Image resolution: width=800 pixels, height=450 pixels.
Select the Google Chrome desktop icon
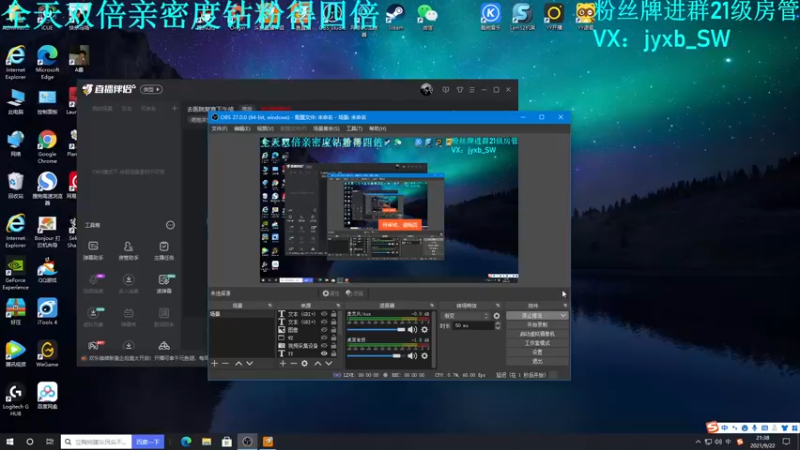pos(47,146)
